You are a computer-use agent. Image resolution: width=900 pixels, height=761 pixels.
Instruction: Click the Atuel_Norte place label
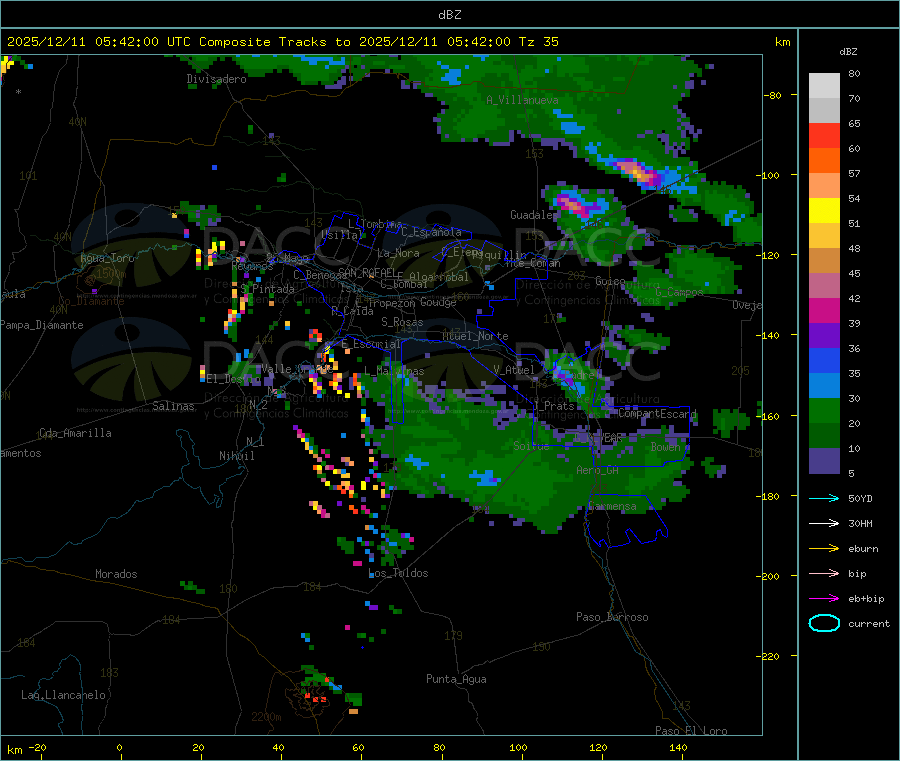pos(475,336)
